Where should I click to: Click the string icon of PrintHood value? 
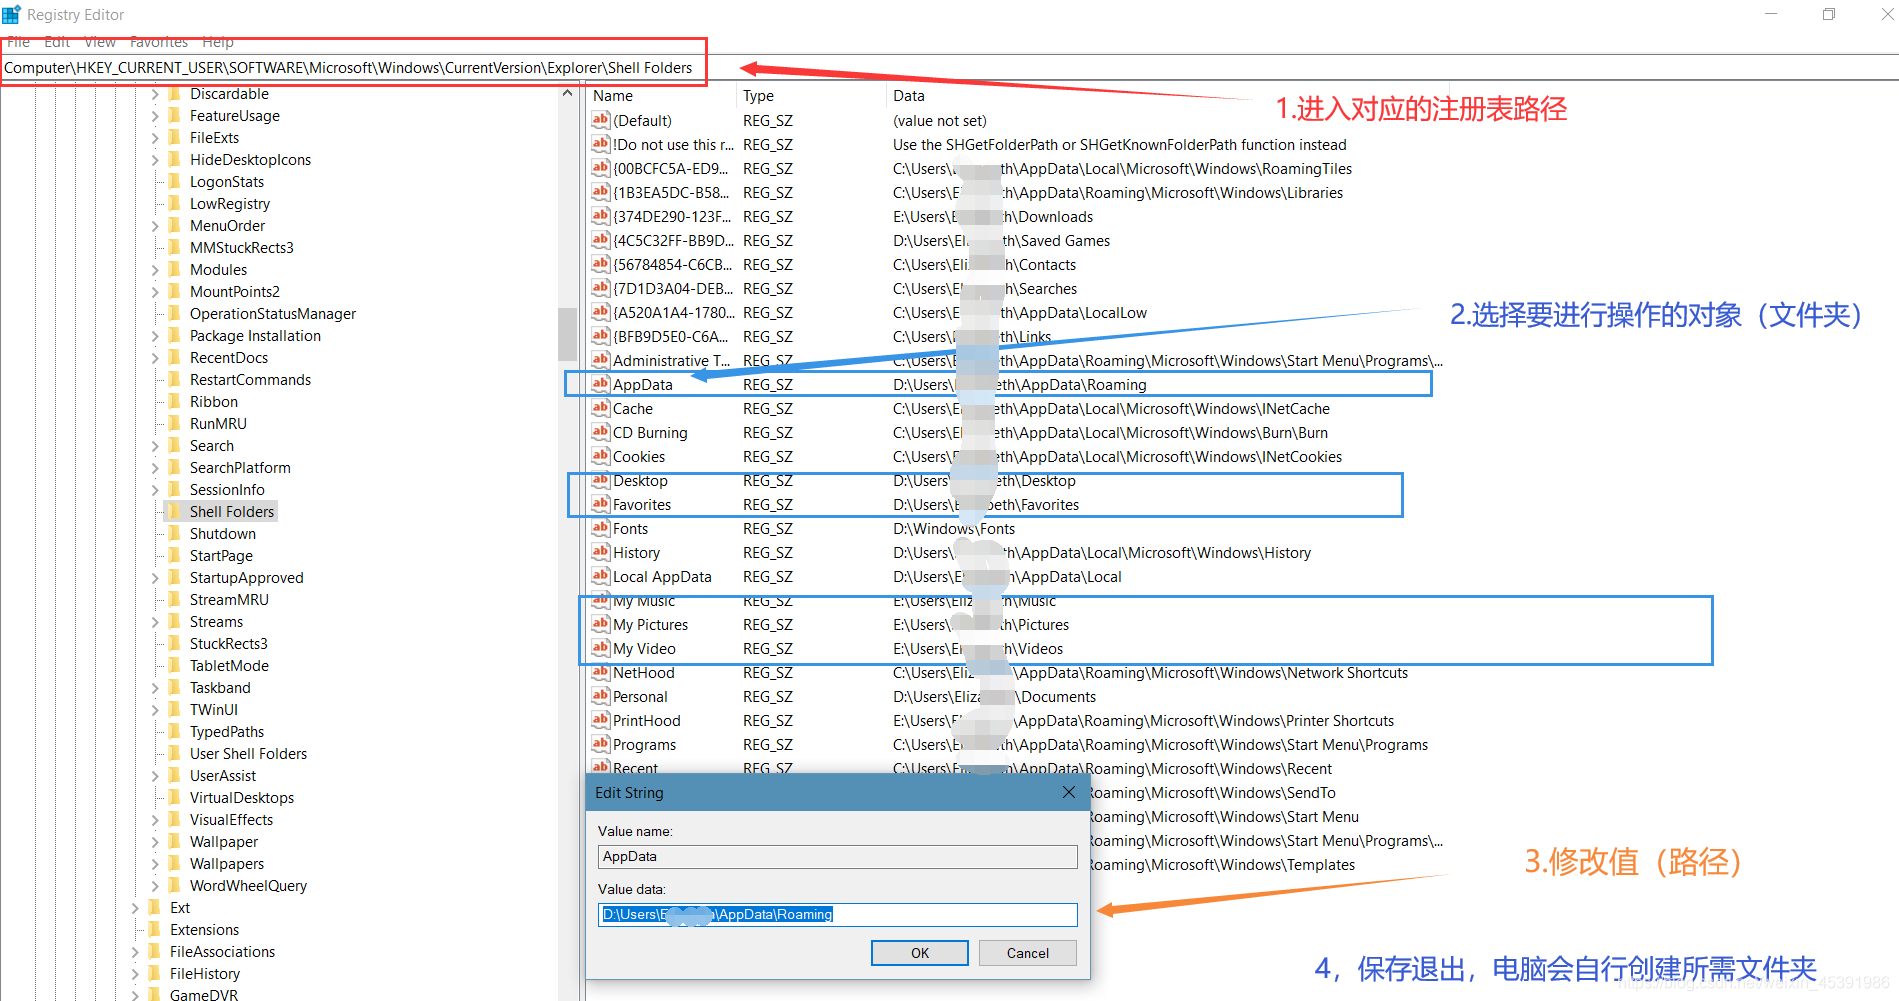click(x=600, y=720)
